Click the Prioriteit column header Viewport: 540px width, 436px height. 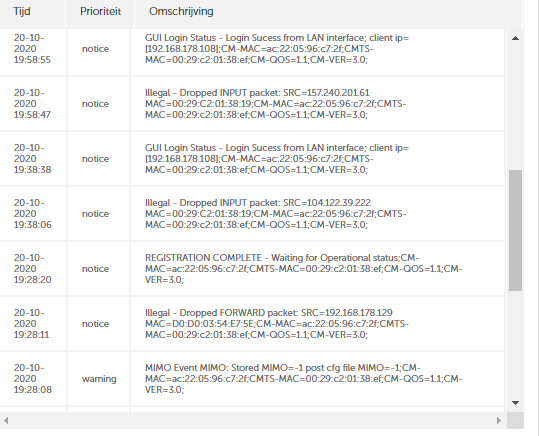pos(100,11)
